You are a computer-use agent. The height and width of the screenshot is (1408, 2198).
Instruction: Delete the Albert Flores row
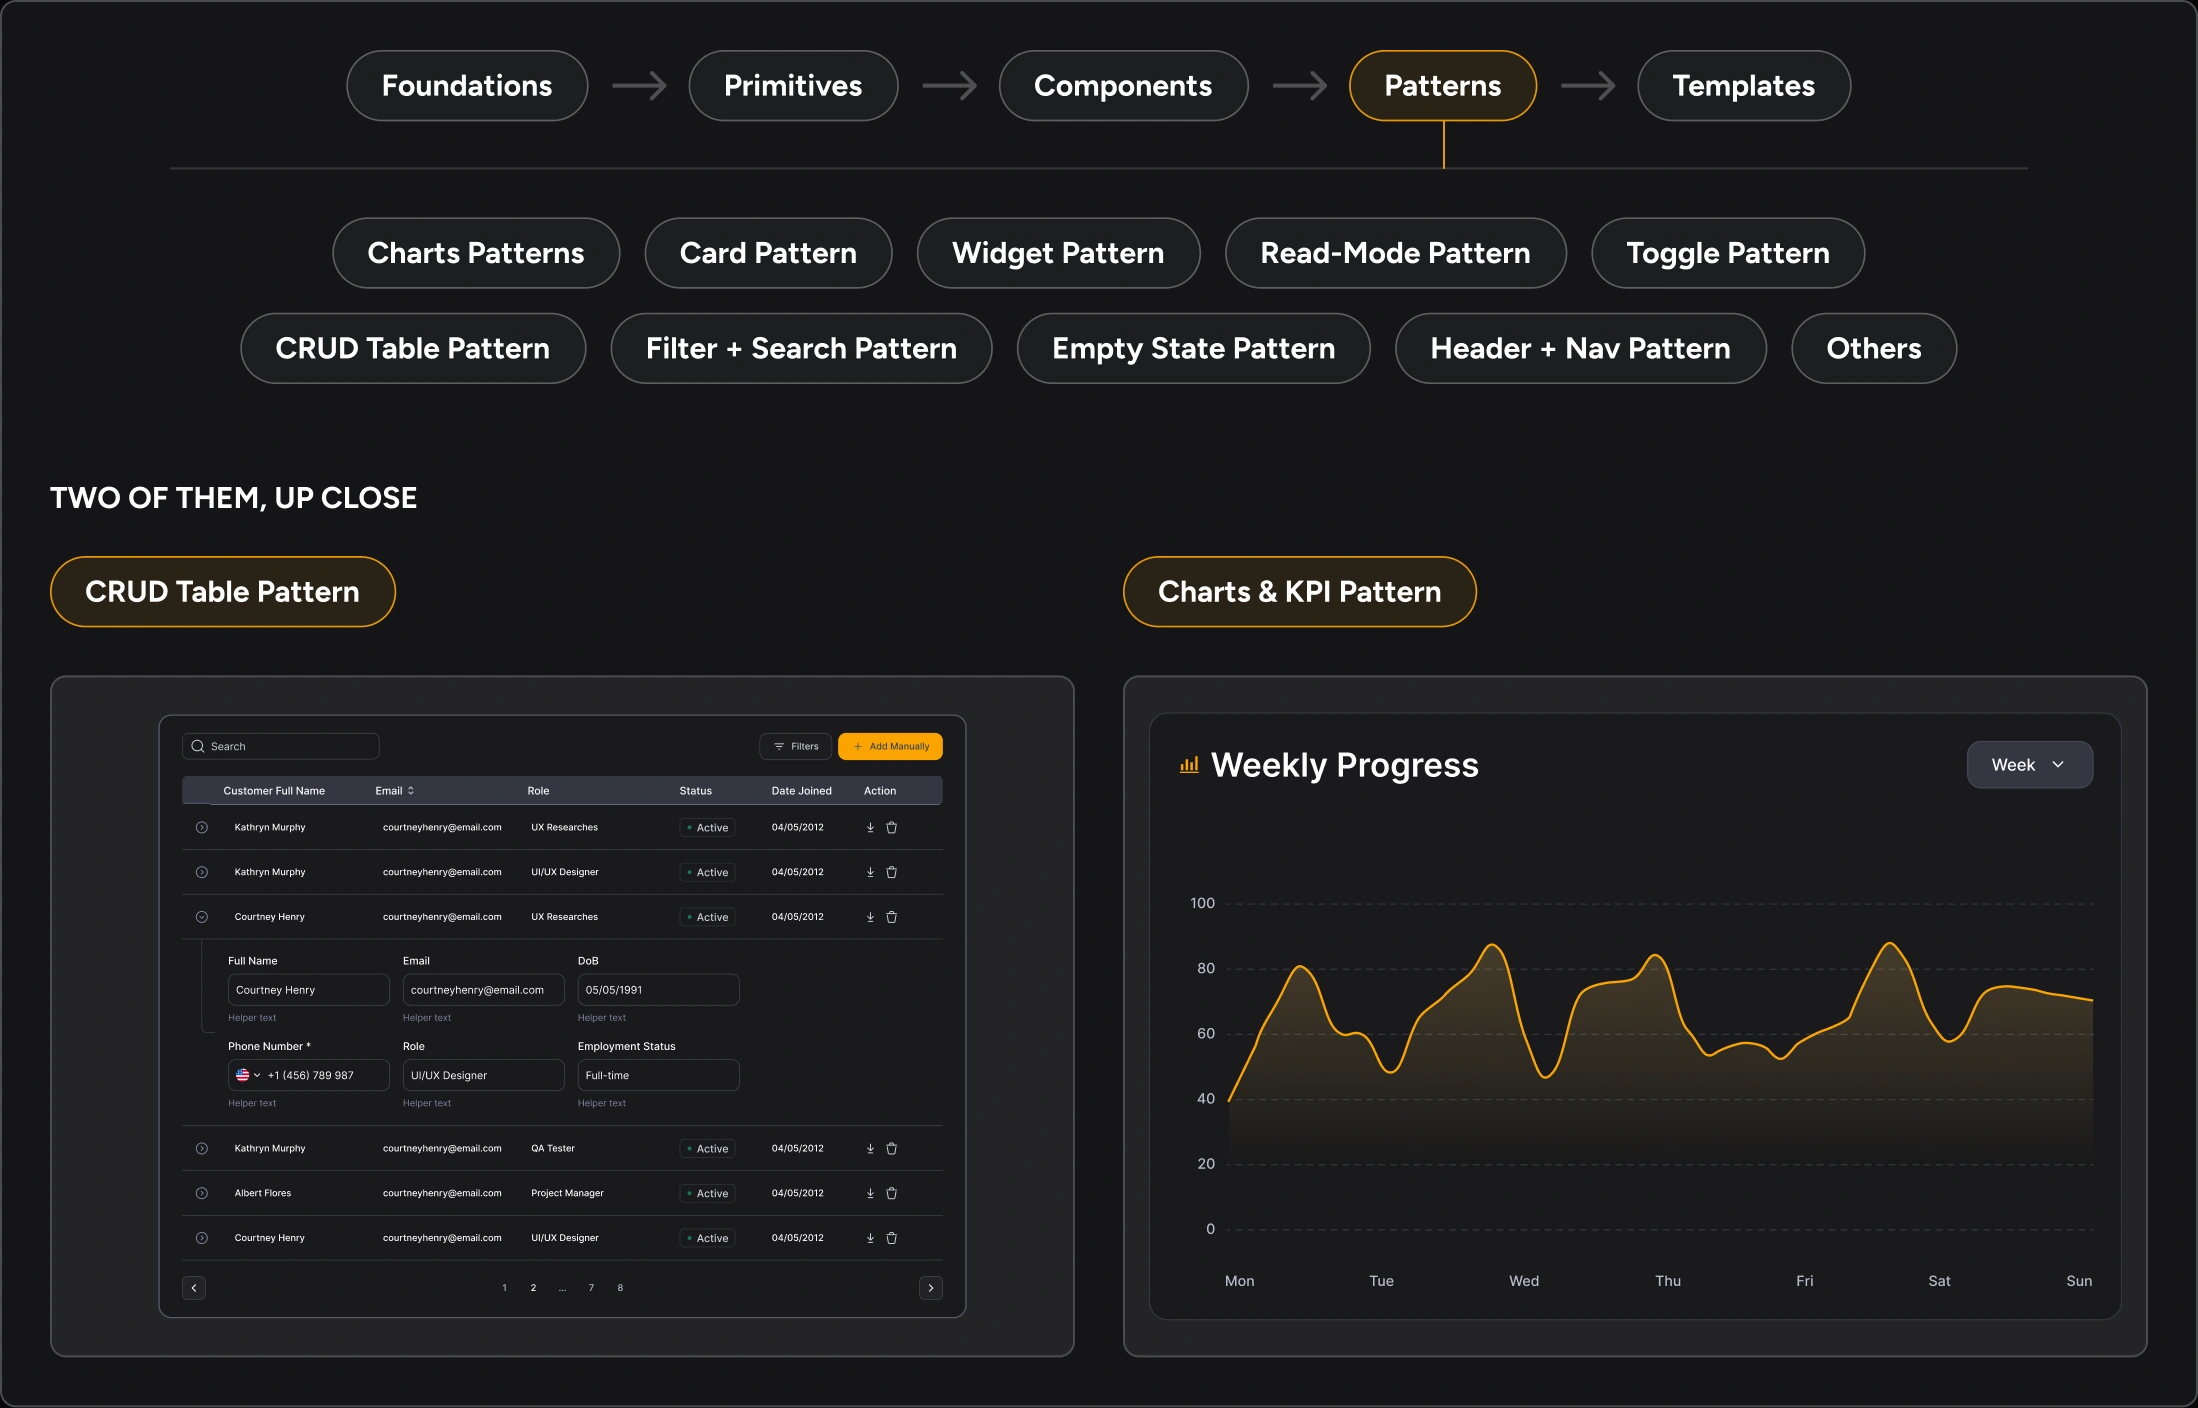pos(892,1194)
